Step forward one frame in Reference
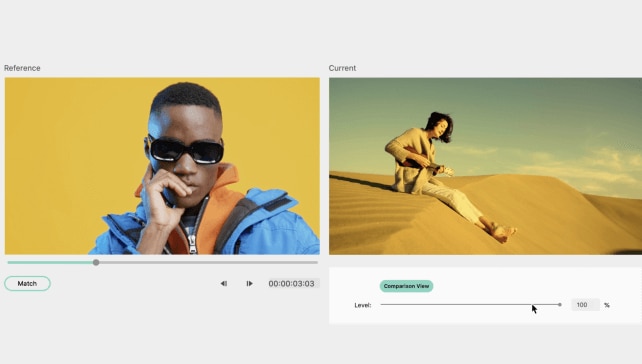 249,283
